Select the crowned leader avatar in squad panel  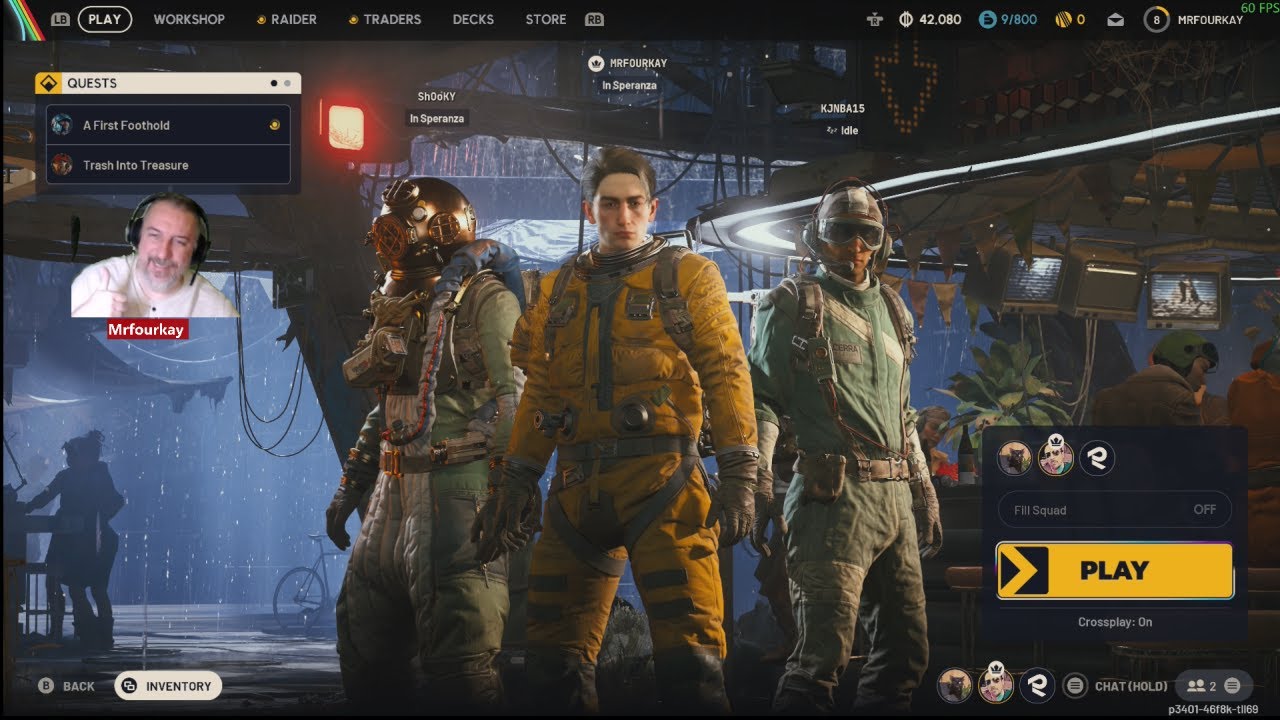[x=1056, y=457]
